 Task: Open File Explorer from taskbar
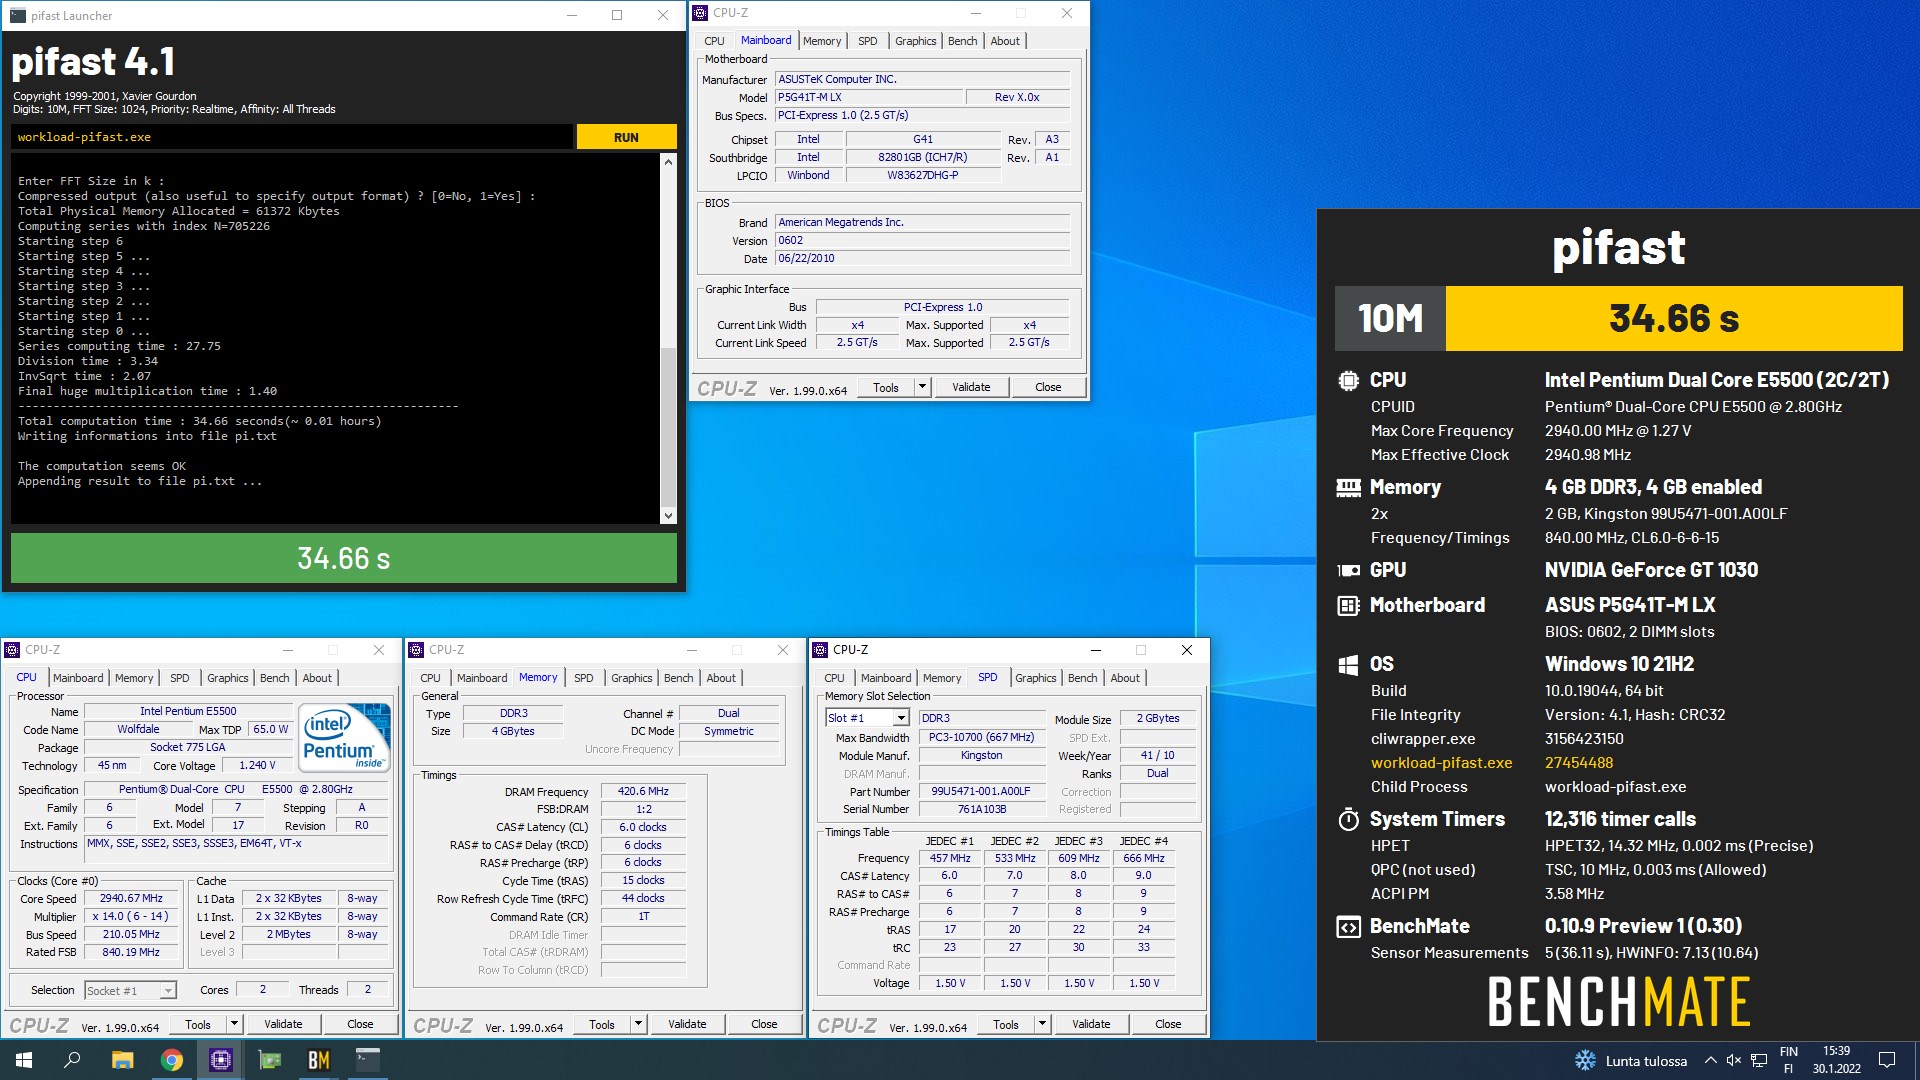122,1060
